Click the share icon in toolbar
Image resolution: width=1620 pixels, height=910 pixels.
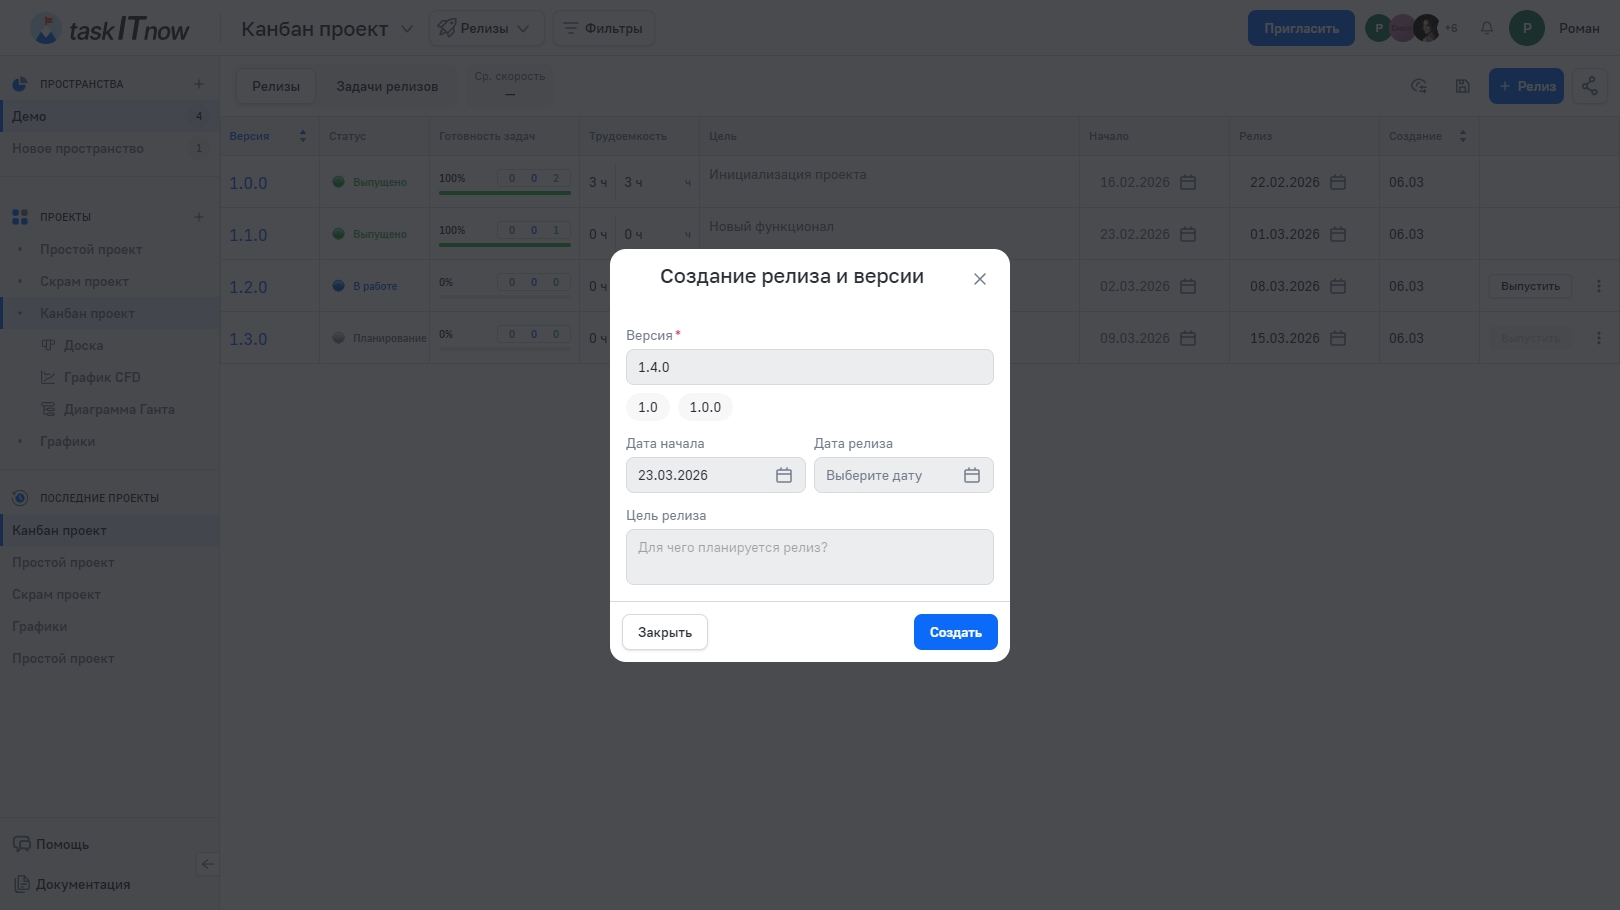(x=1589, y=86)
